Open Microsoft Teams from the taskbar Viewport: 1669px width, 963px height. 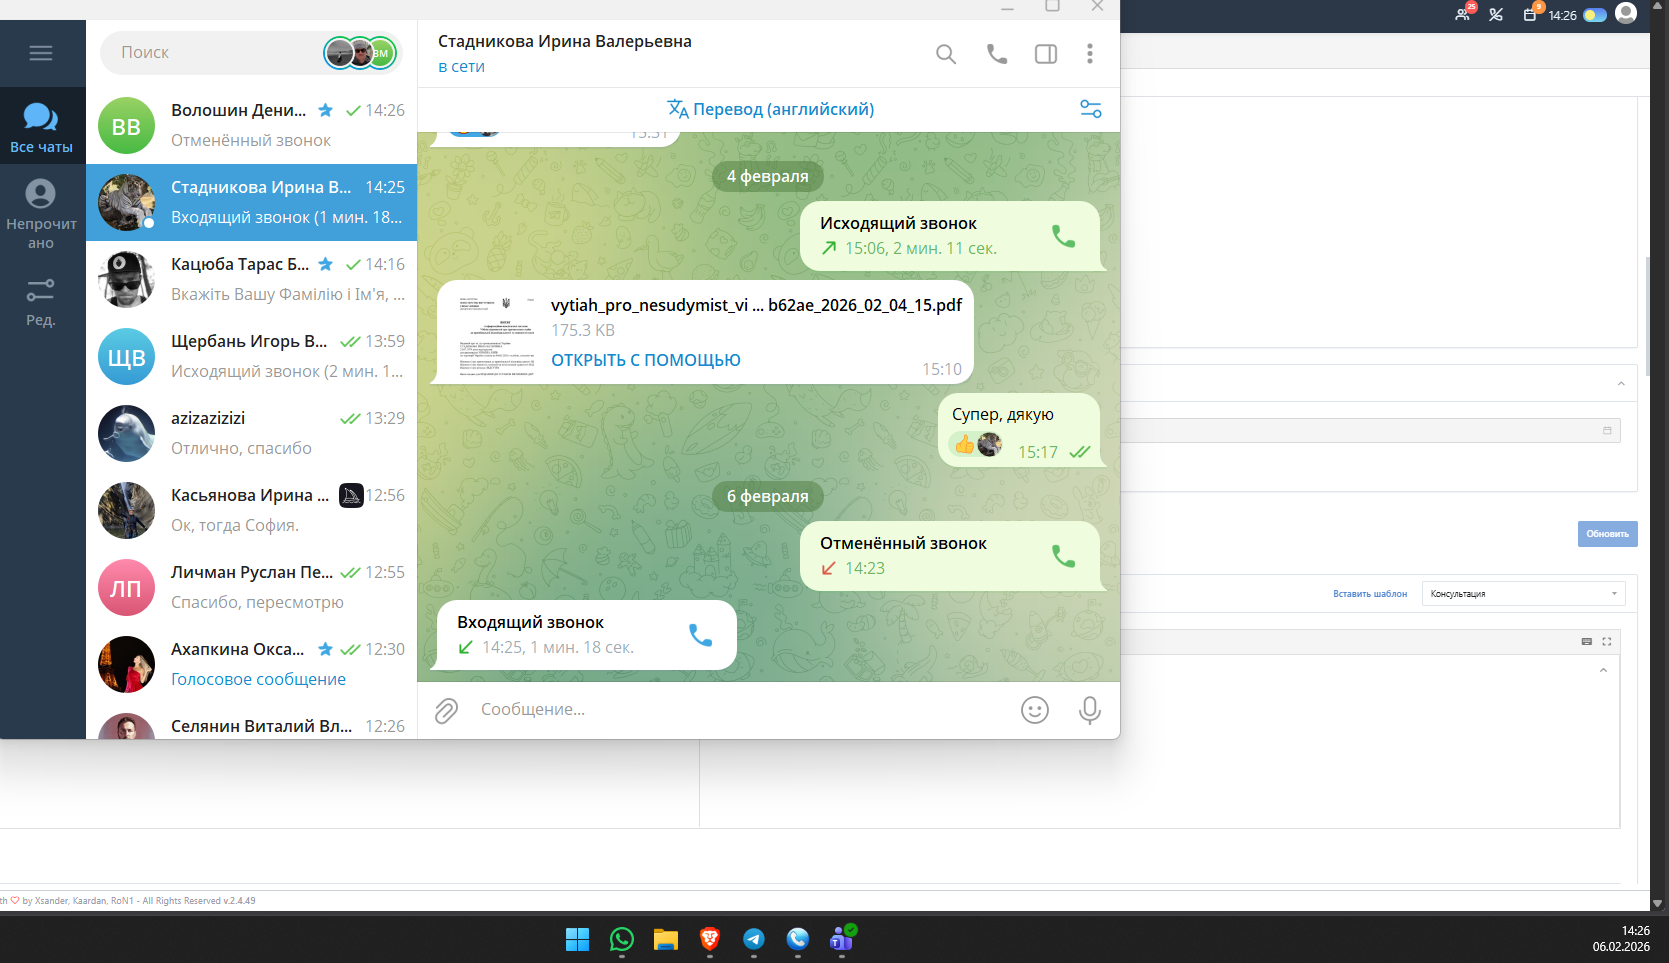[842, 938]
